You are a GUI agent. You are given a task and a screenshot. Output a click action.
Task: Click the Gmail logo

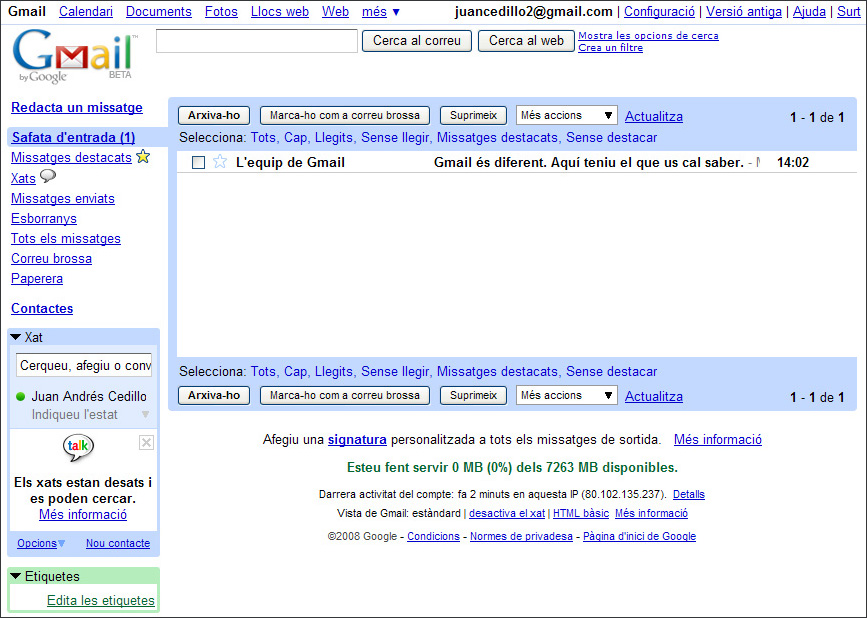coord(74,57)
